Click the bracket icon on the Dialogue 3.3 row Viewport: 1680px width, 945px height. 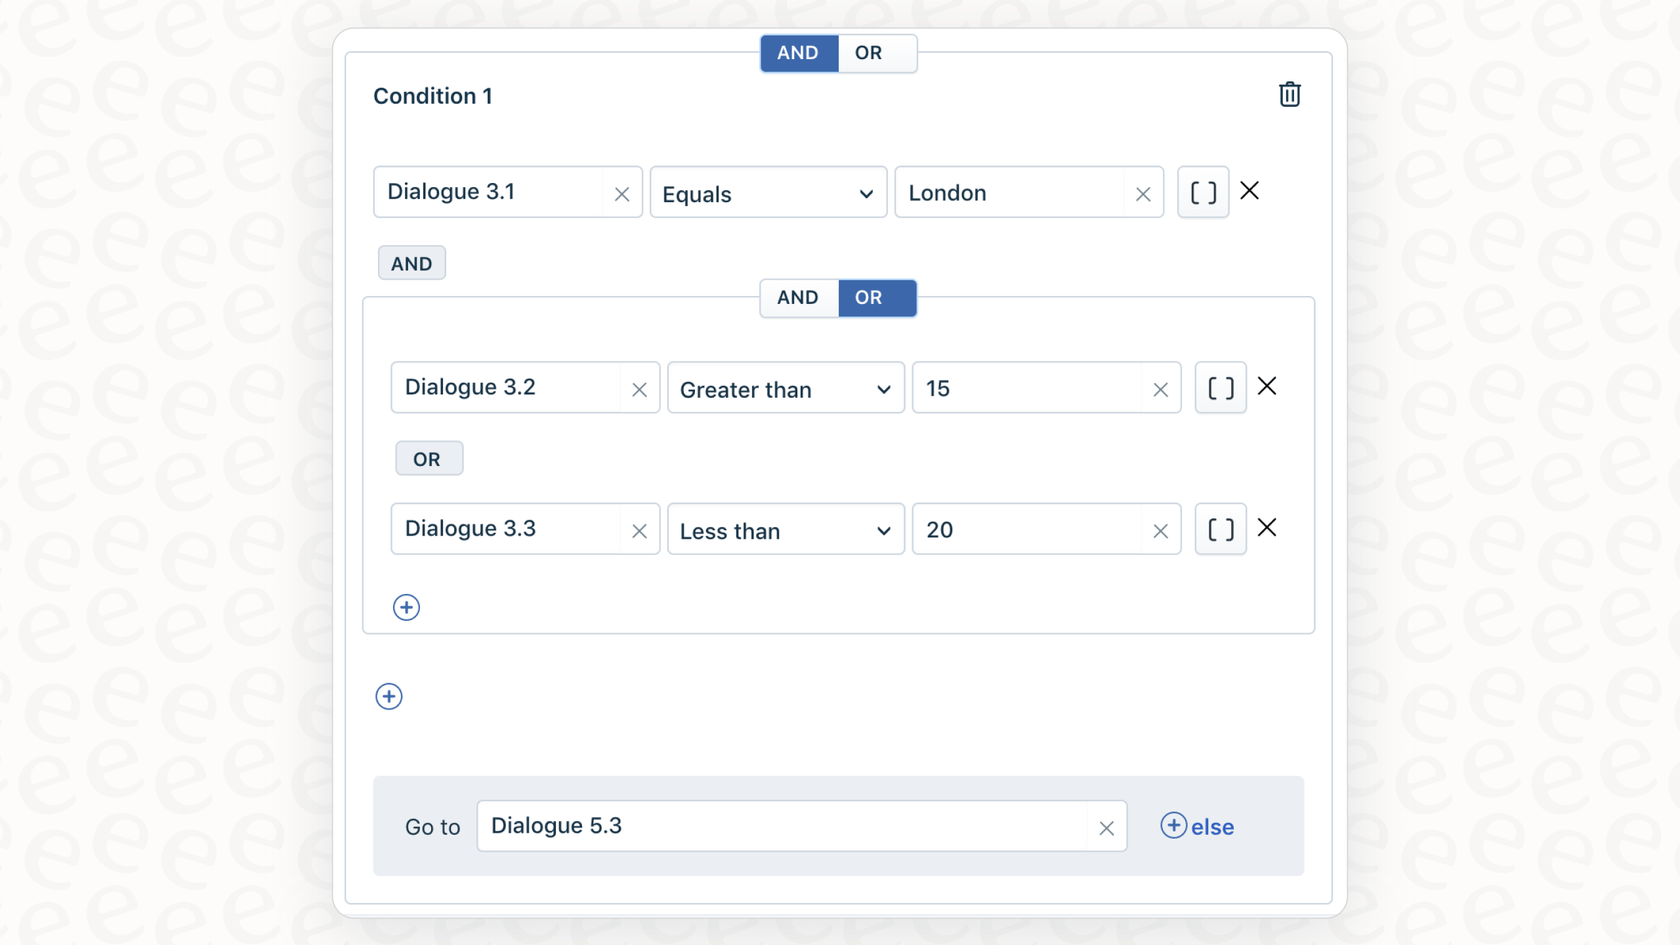click(x=1220, y=529)
